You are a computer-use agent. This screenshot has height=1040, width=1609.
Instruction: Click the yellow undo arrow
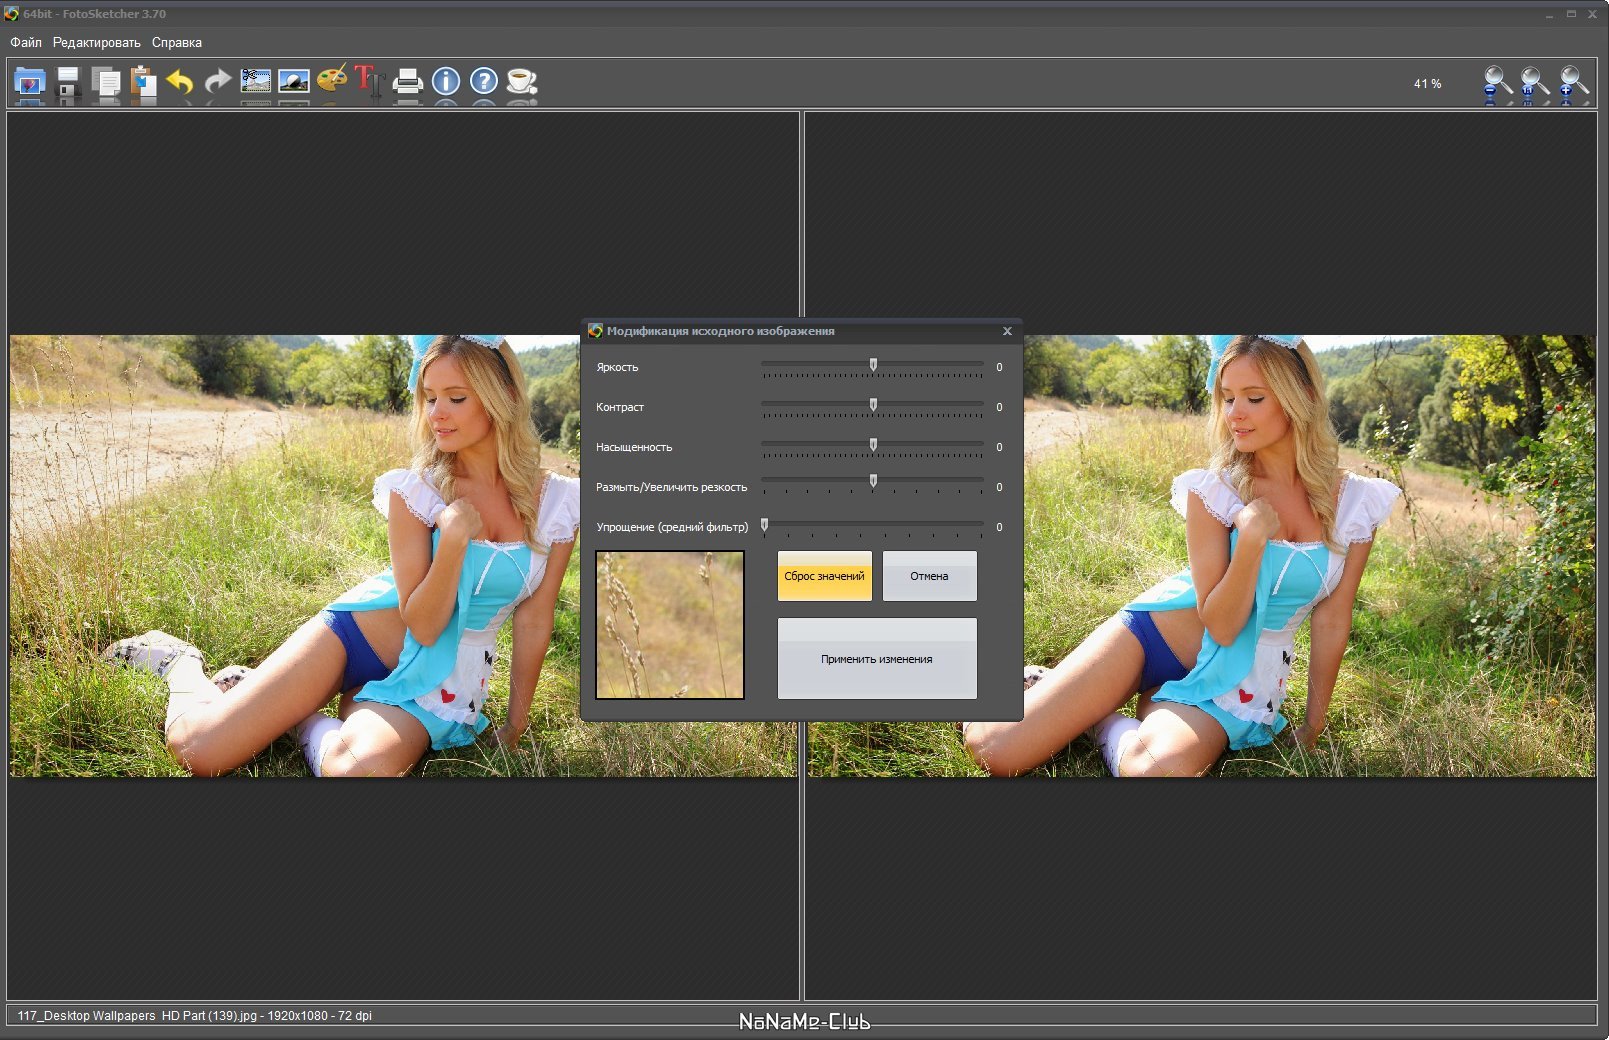coord(181,82)
